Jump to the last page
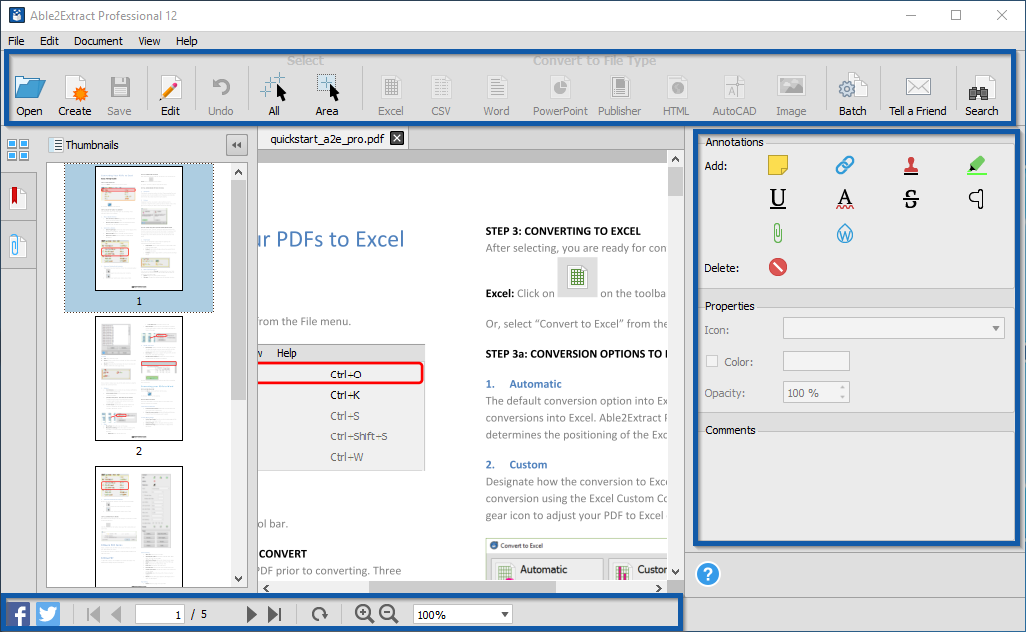 point(275,614)
